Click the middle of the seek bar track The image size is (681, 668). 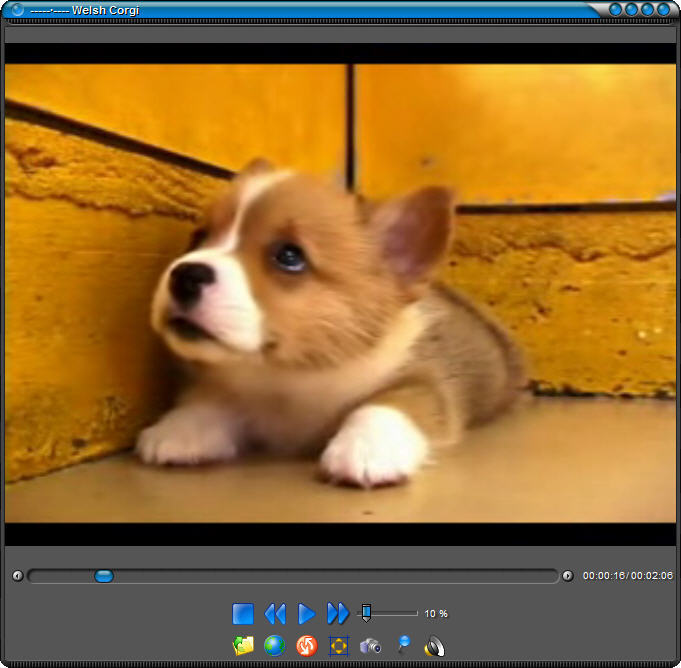(x=293, y=576)
